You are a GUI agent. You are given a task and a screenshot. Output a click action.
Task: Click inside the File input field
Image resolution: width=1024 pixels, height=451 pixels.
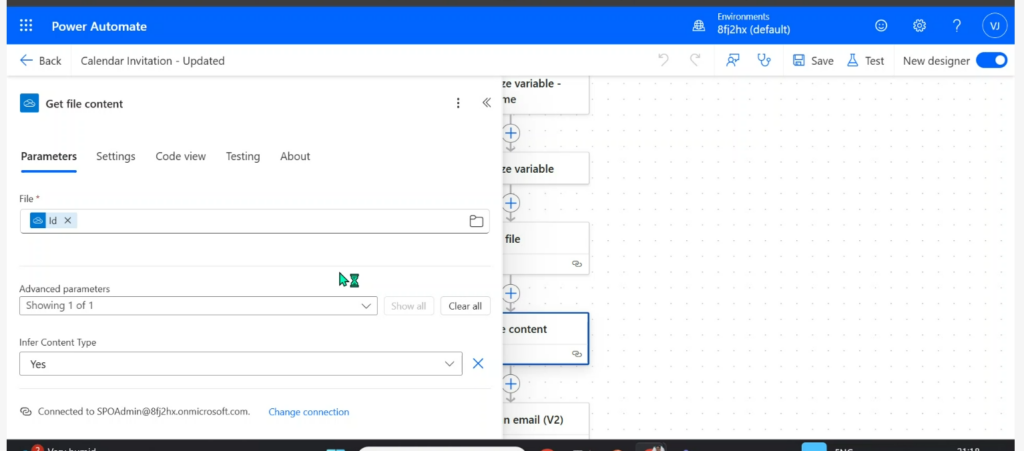pyautogui.click(x=255, y=221)
